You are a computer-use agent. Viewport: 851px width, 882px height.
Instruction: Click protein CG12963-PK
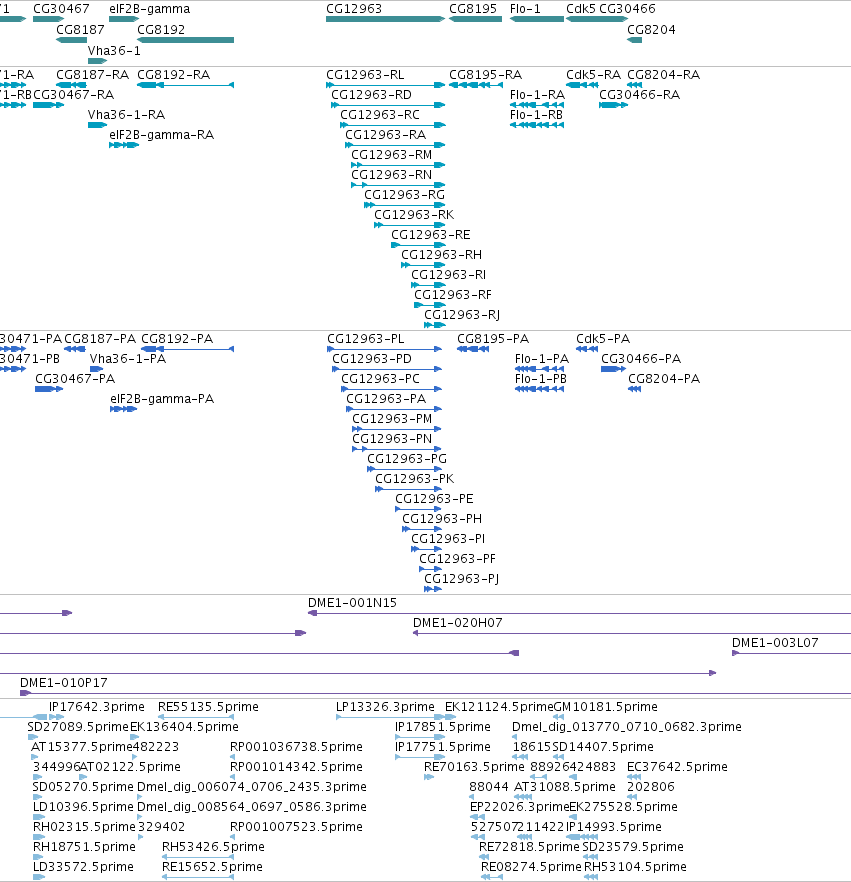408,489
